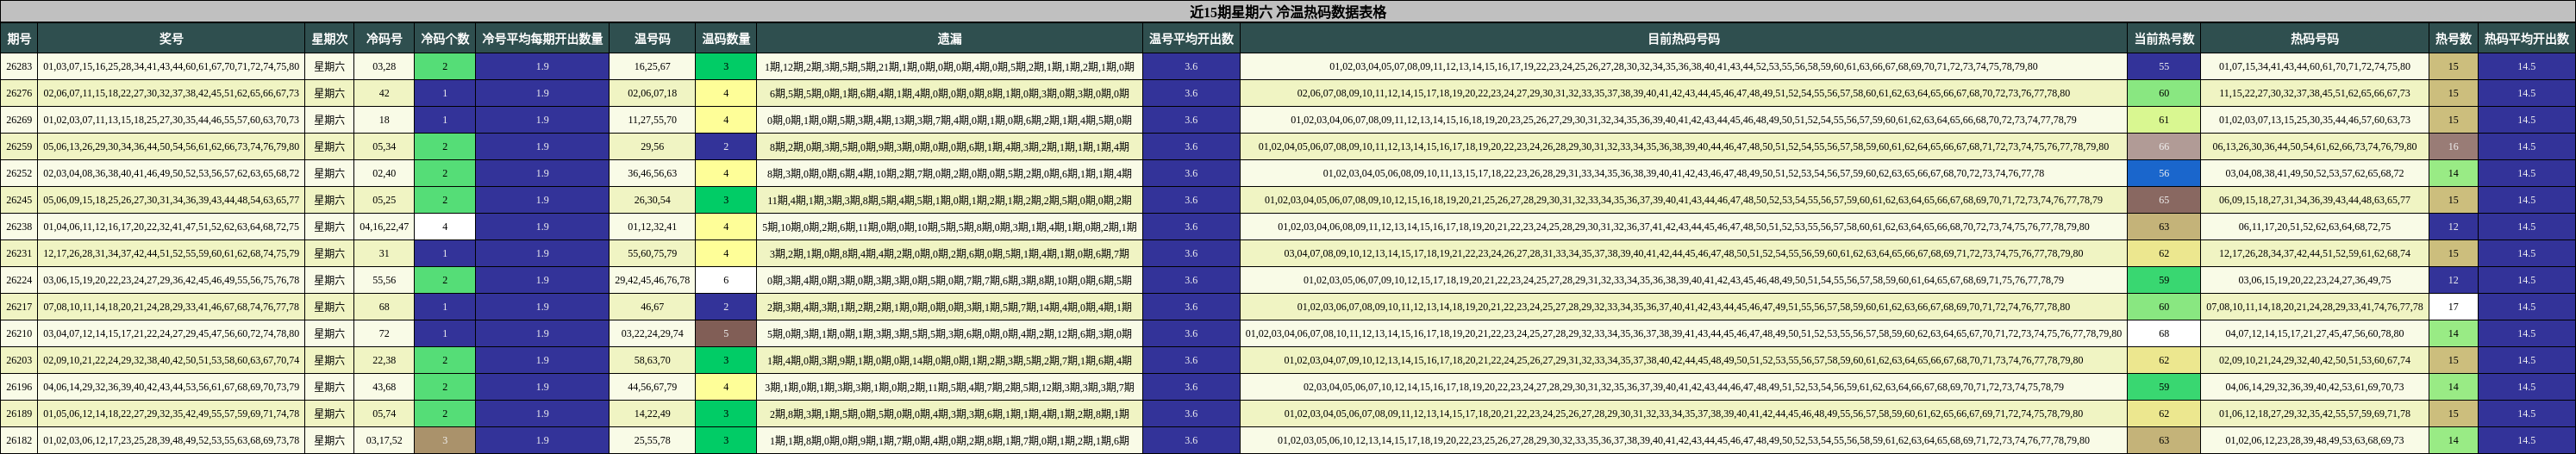Click white cold count cell 4 in row 26238
This screenshot has height=454, width=2576.
[445, 227]
